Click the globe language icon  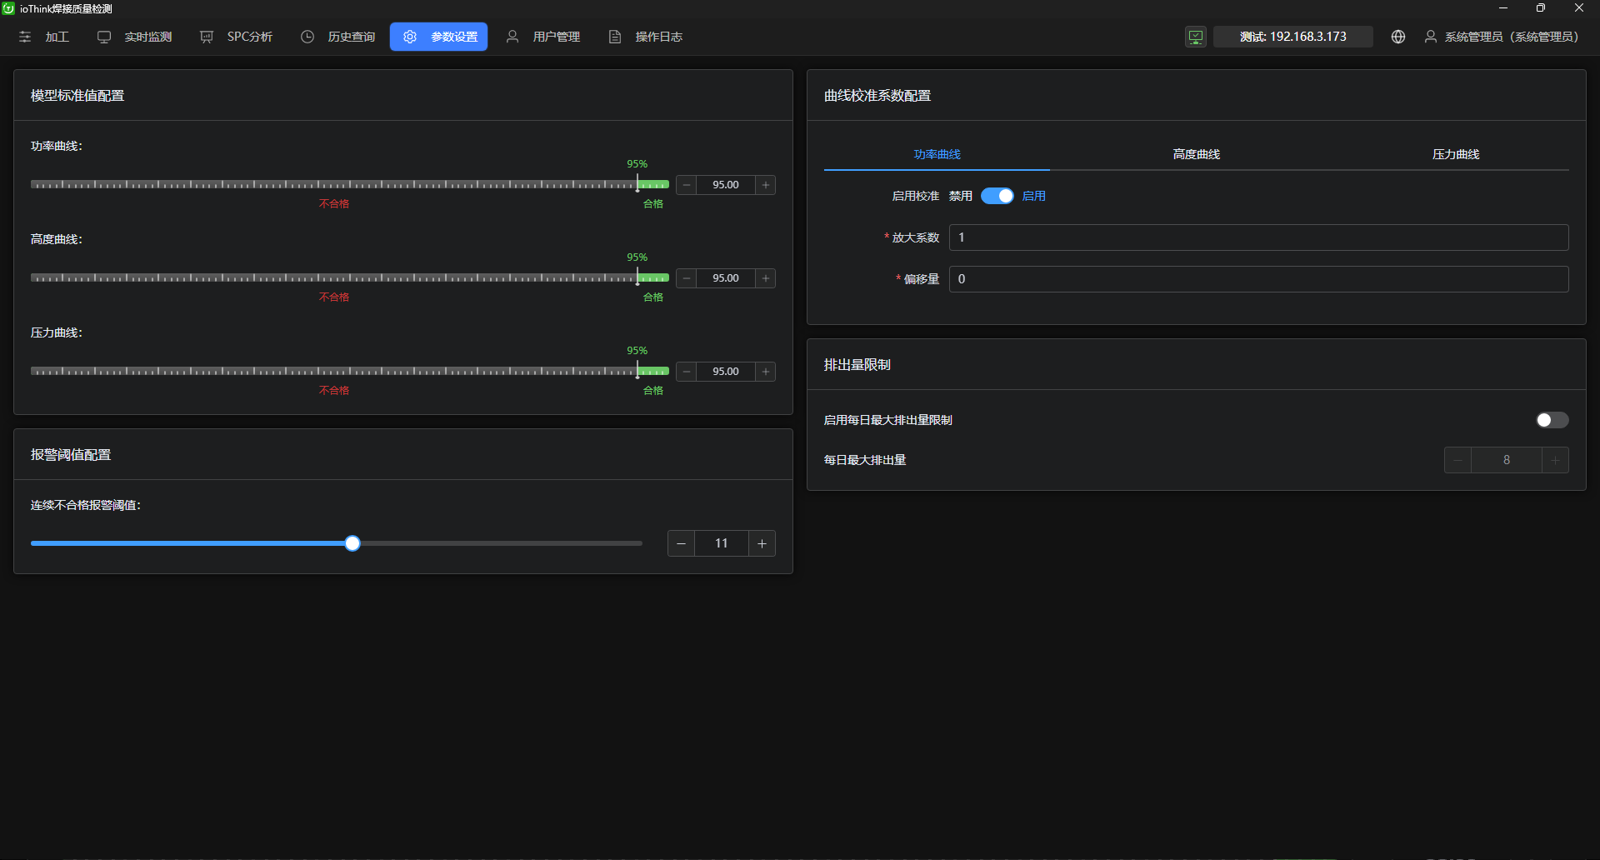tap(1398, 37)
